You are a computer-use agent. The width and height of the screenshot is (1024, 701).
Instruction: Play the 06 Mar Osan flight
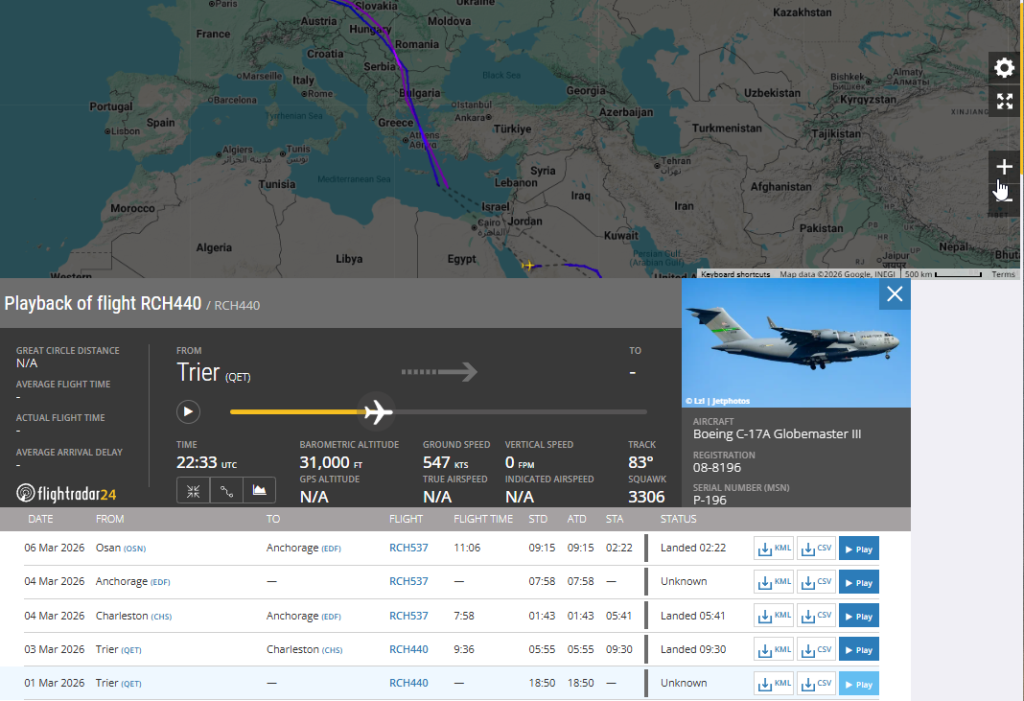(858, 549)
